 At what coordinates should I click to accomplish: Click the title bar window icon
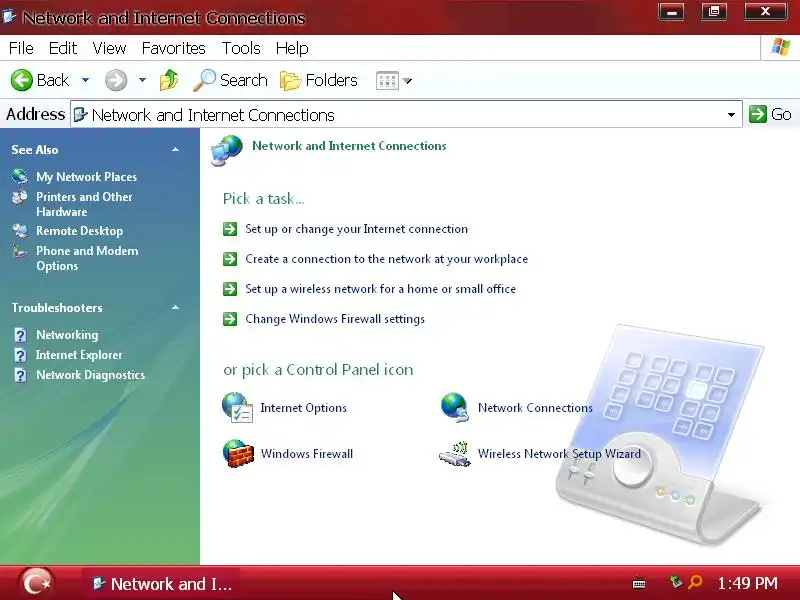tap(9, 16)
